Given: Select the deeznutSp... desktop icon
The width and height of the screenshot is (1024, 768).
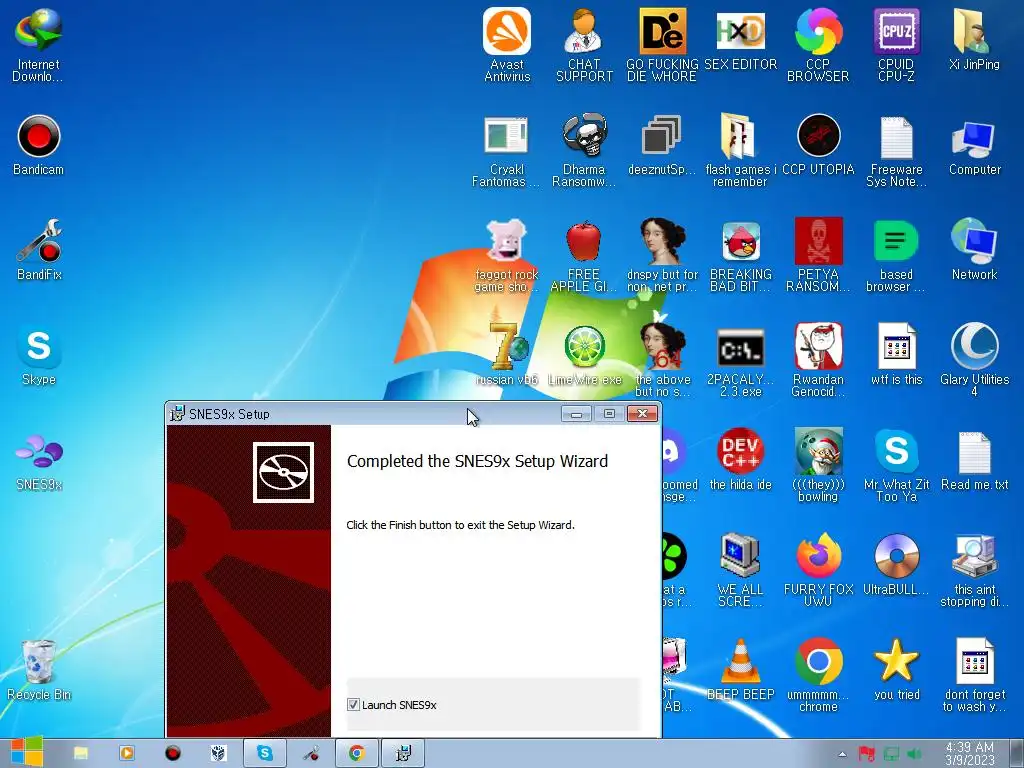Looking at the screenshot, I should pos(662,145).
